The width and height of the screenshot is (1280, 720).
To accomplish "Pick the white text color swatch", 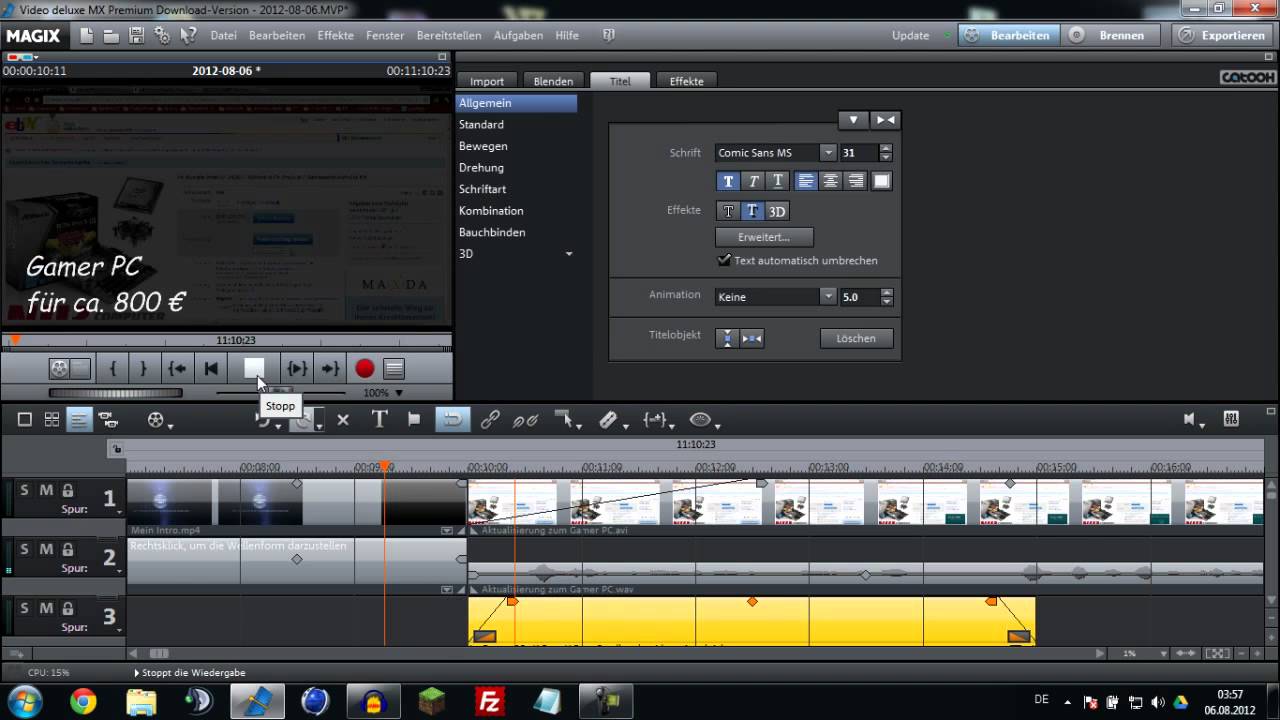I will click(x=881, y=181).
